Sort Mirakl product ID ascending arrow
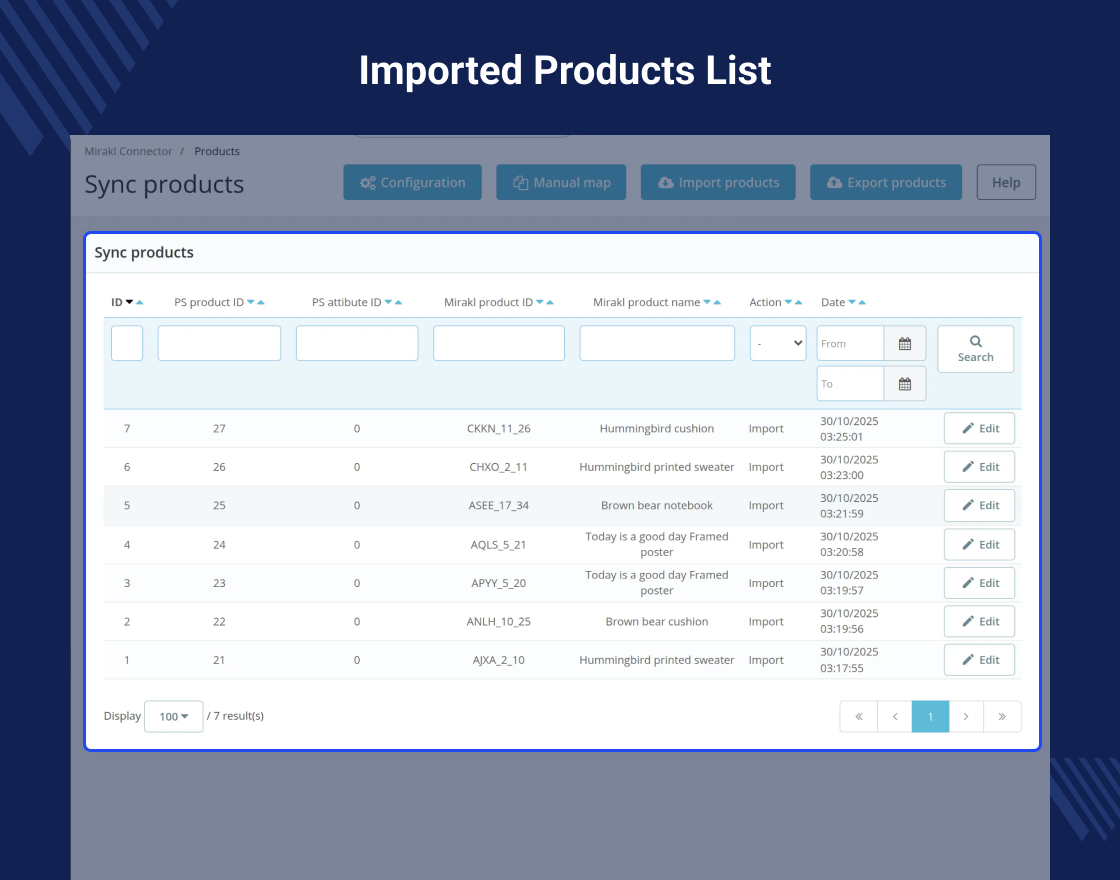 point(550,302)
